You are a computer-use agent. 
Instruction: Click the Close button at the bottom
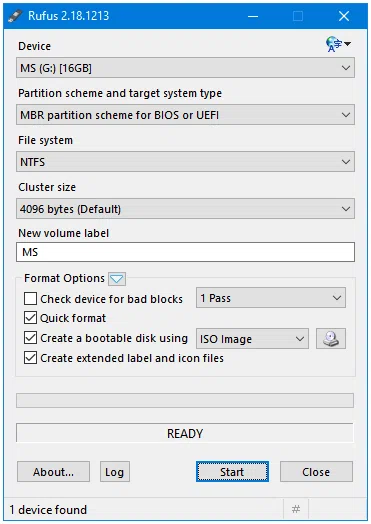coord(316,472)
